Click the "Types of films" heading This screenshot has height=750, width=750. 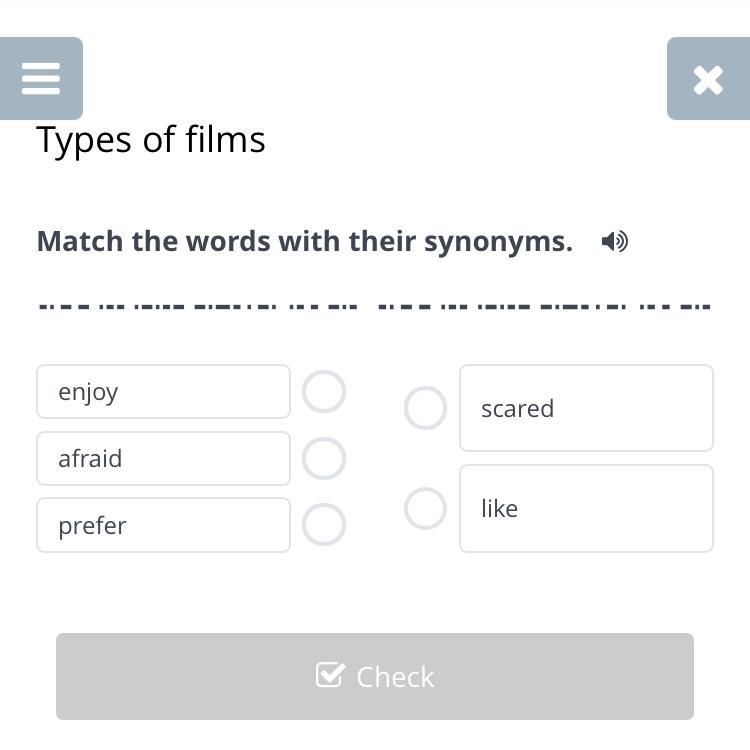coord(151,140)
